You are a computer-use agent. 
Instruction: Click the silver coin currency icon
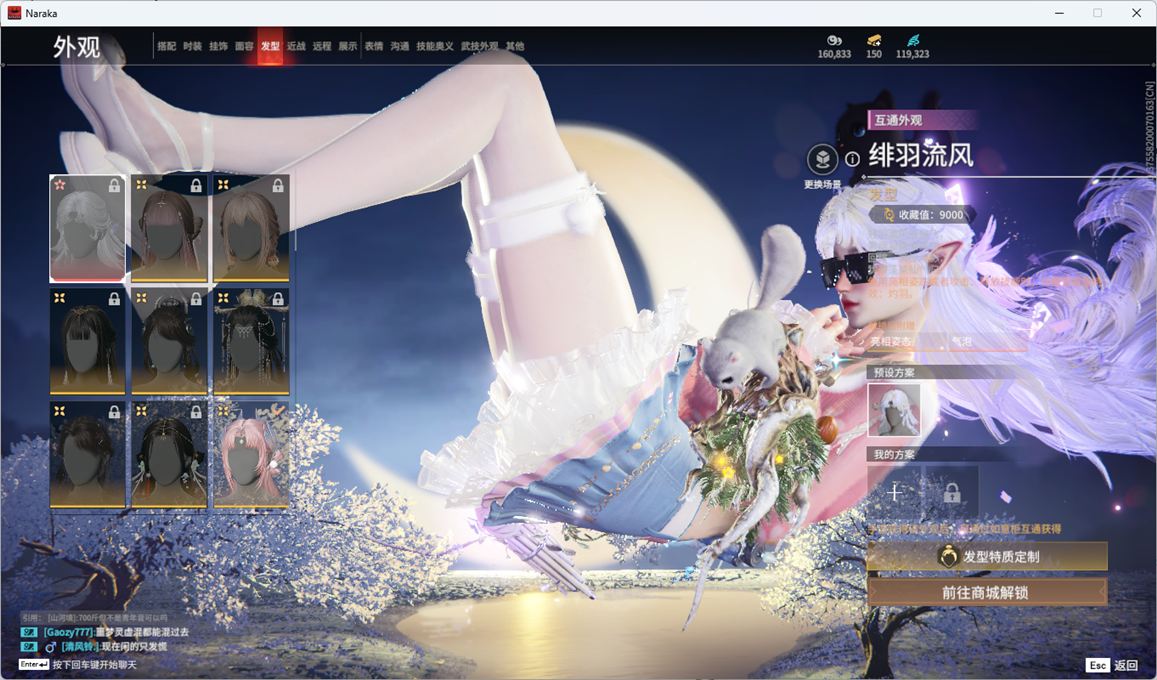(x=834, y=40)
